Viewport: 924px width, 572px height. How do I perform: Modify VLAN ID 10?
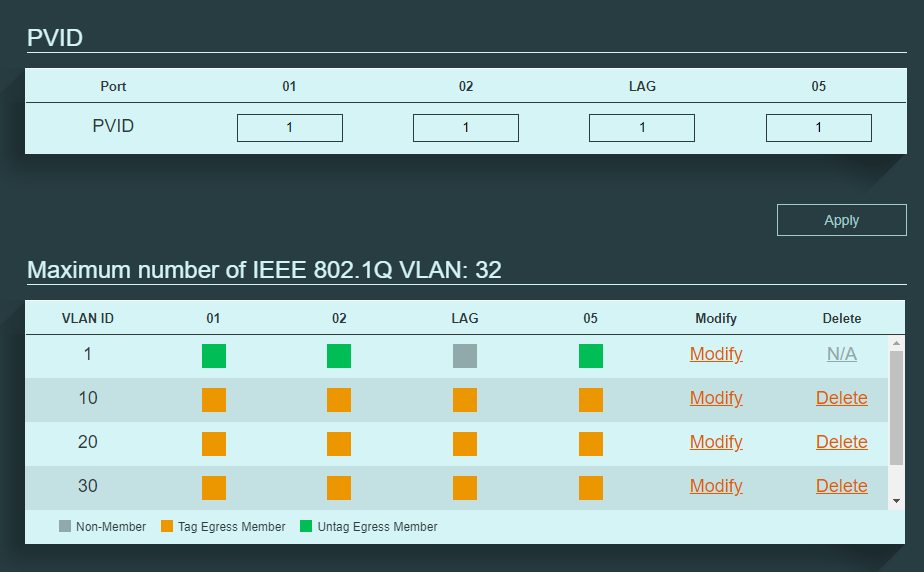716,398
